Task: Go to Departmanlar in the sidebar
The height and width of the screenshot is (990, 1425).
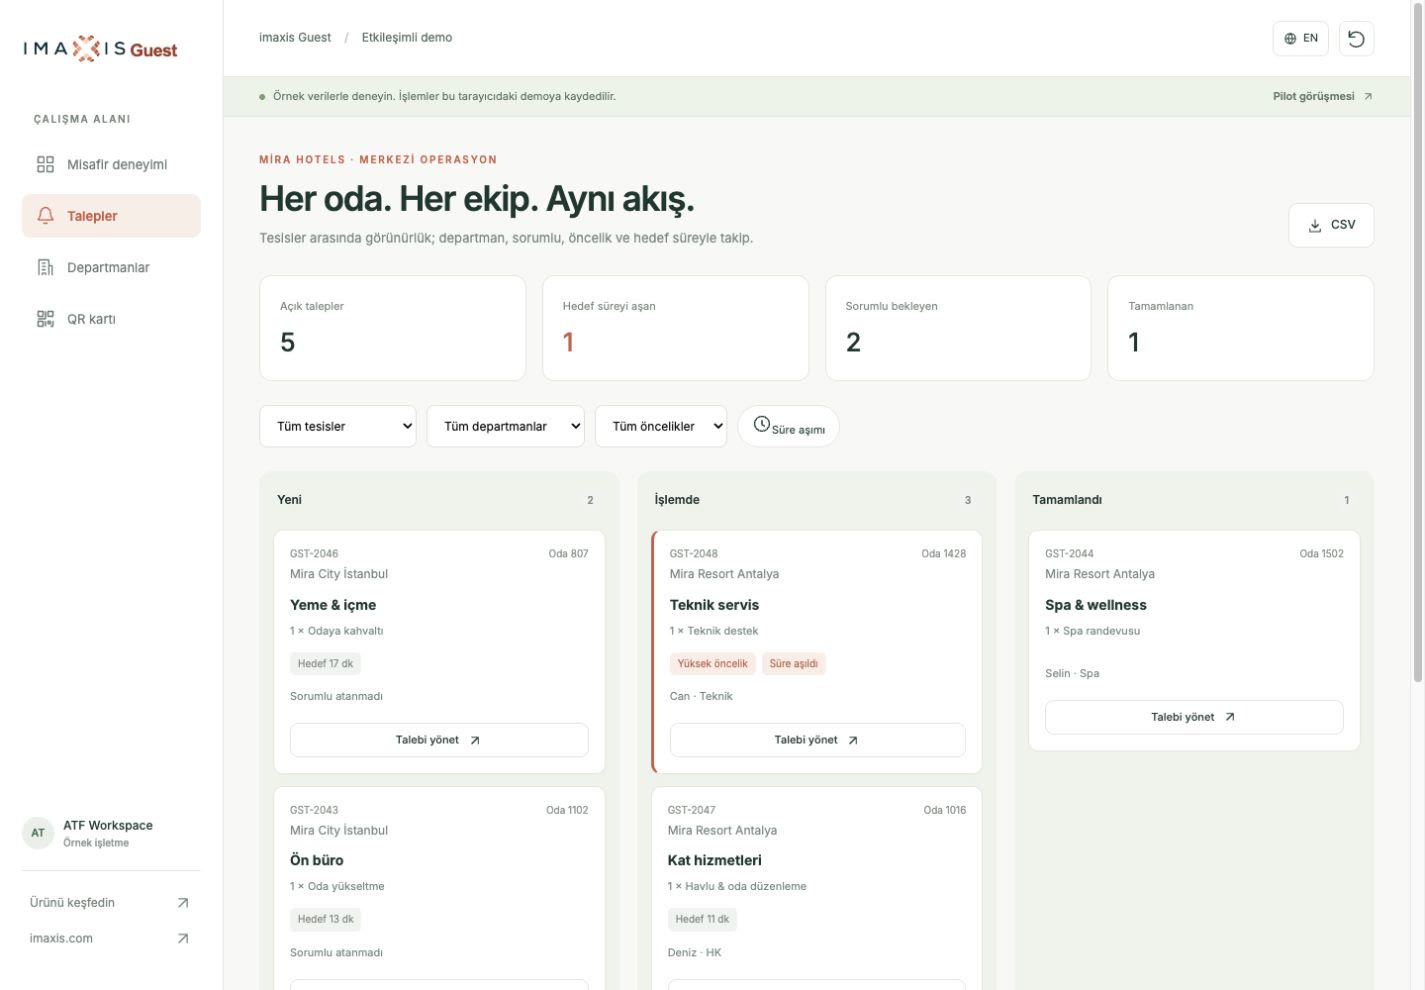Action: pos(111,267)
